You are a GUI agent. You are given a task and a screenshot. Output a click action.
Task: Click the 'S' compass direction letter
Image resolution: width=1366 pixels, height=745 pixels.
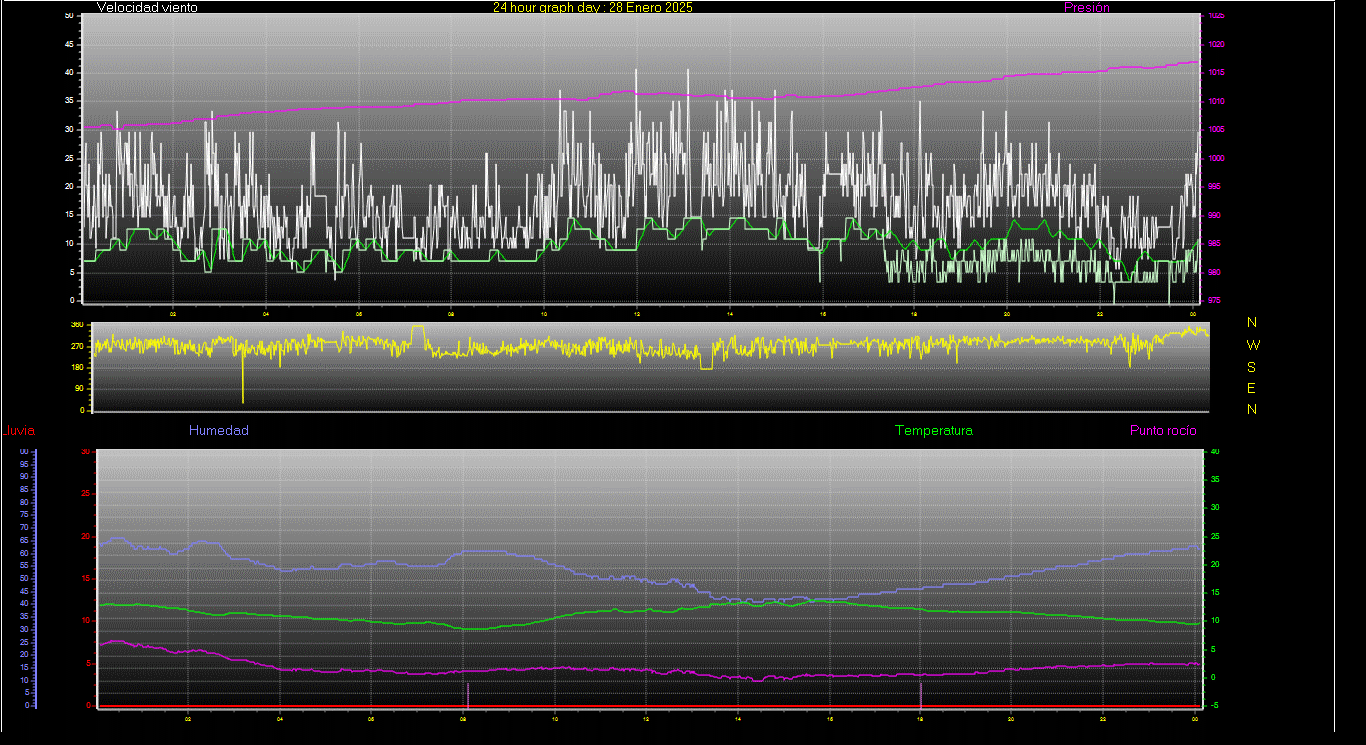[x=1252, y=366]
